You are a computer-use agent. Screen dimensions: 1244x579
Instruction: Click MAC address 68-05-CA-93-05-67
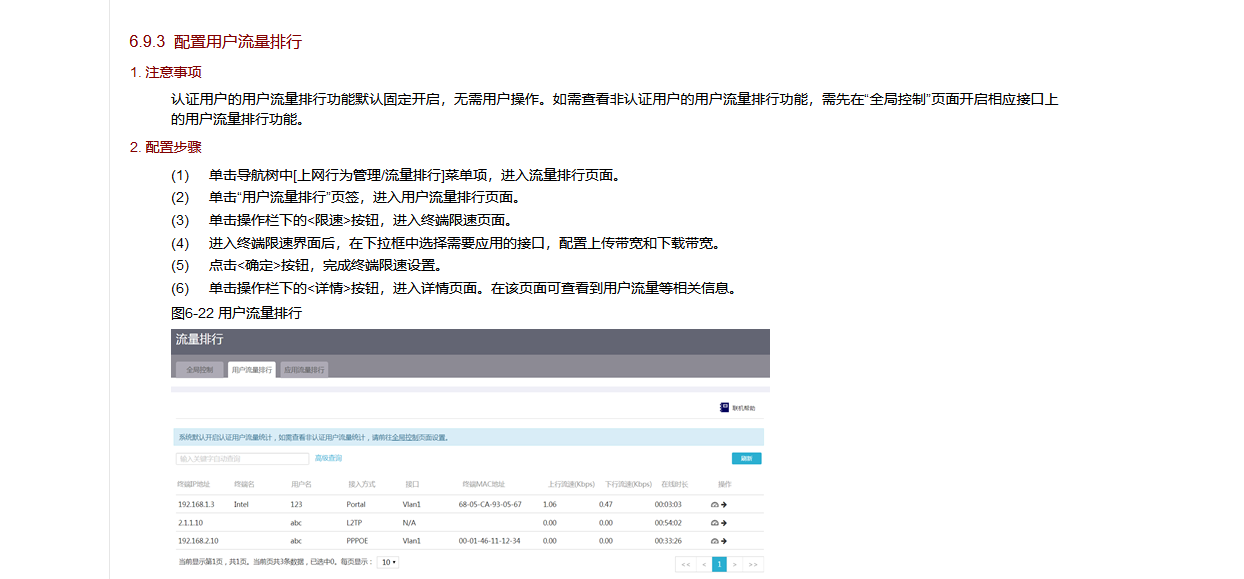click(490, 505)
